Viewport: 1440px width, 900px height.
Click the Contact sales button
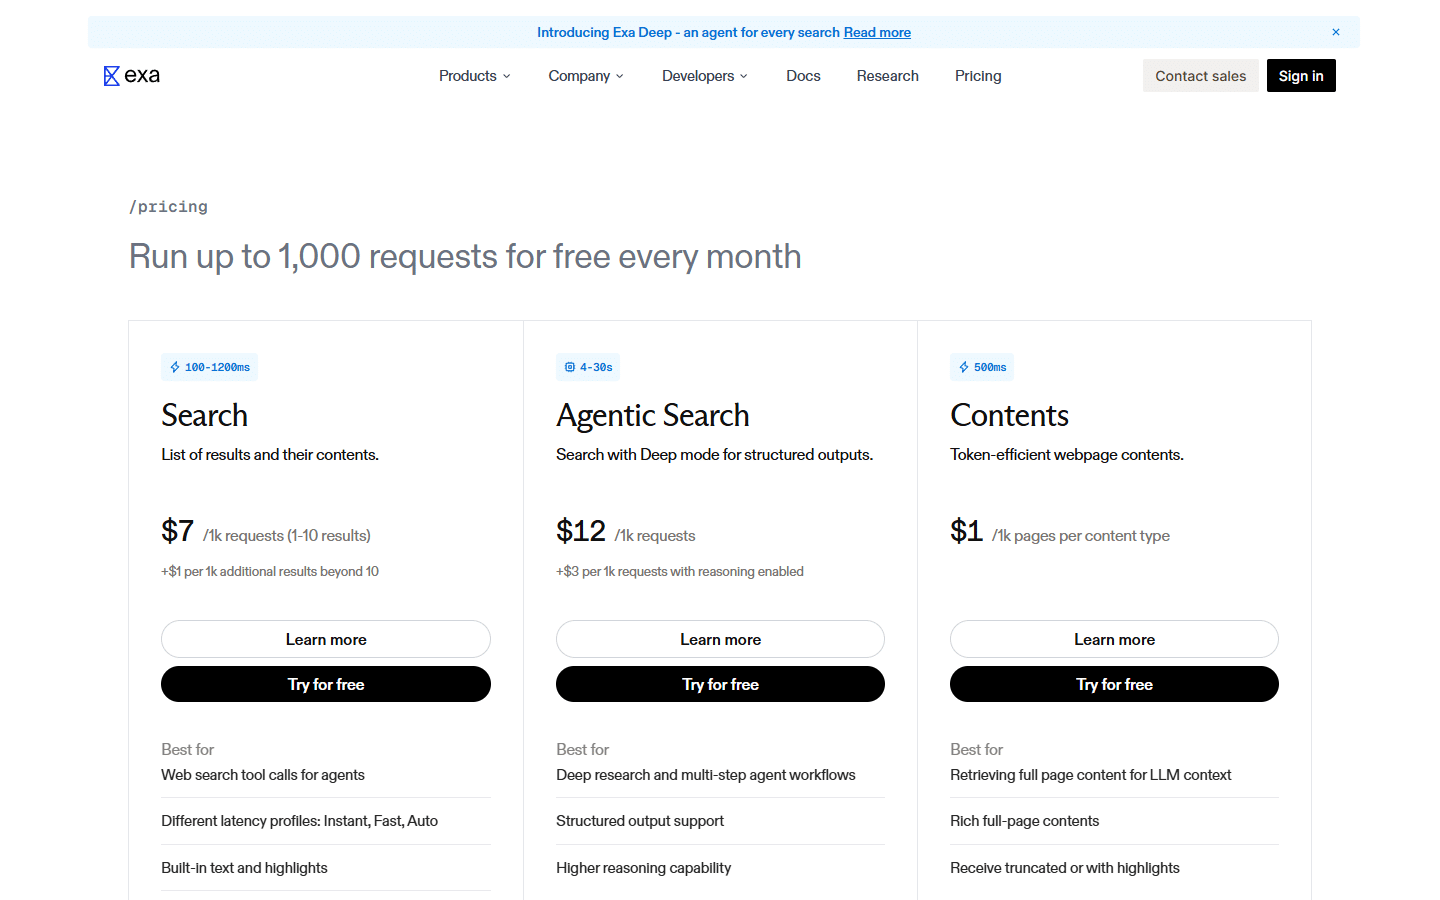point(1200,75)
